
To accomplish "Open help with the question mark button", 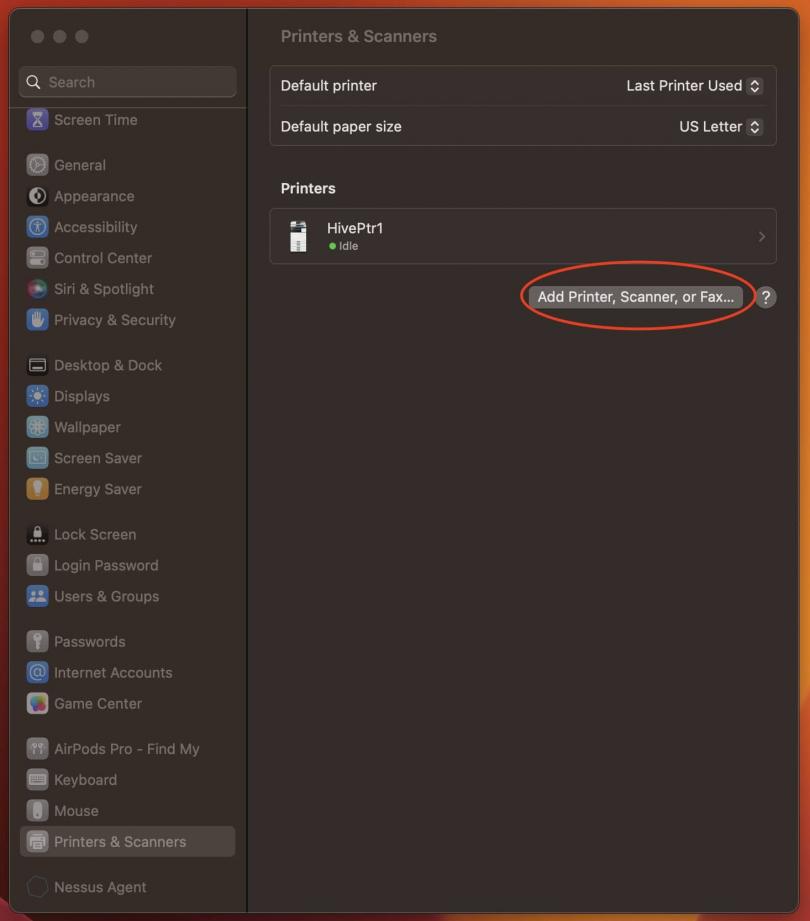I will (x=765, y=297).
